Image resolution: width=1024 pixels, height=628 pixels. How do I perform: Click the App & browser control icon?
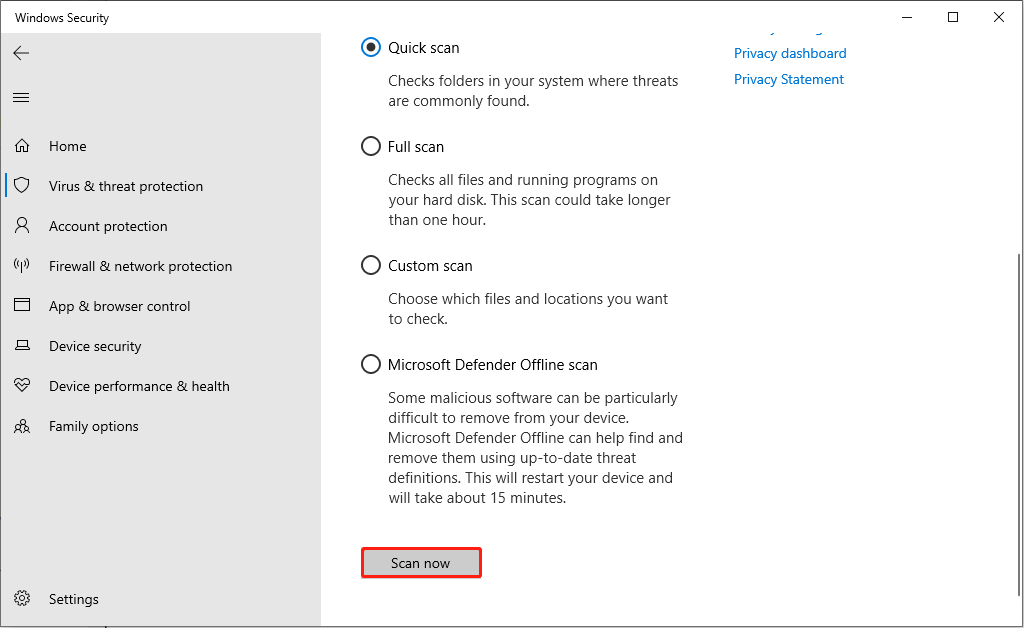pyautogui.click(x=22, y=306)
